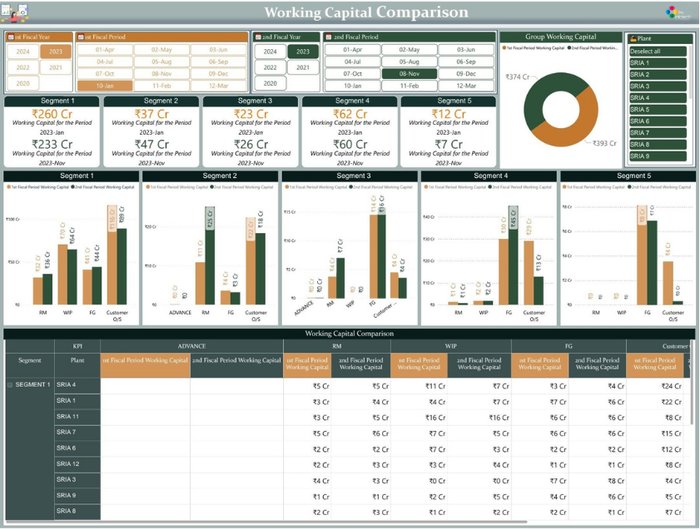700x530 pixels.
Task: Click the ADVANCE column group header in the table
Action: (x=192, y=346)
